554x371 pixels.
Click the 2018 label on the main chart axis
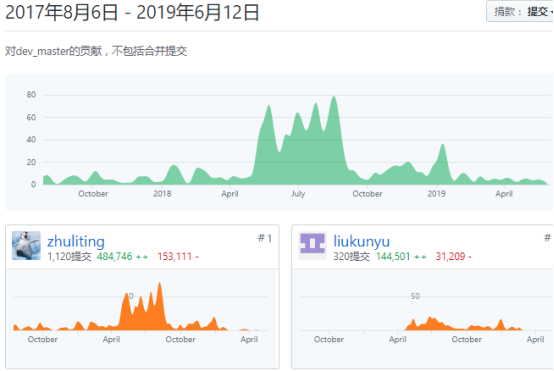162,194
